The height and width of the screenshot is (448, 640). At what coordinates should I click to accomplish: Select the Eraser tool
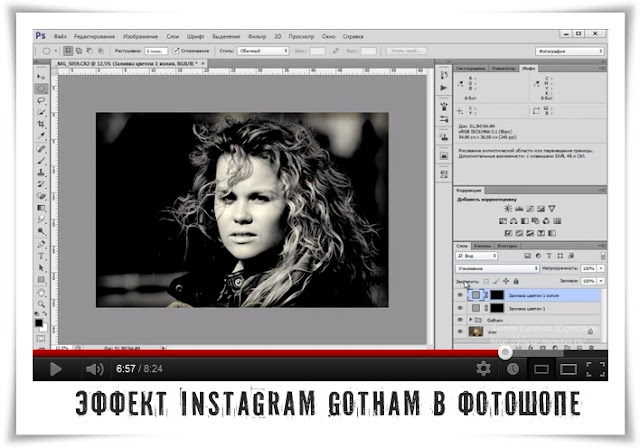pos(41,196)
